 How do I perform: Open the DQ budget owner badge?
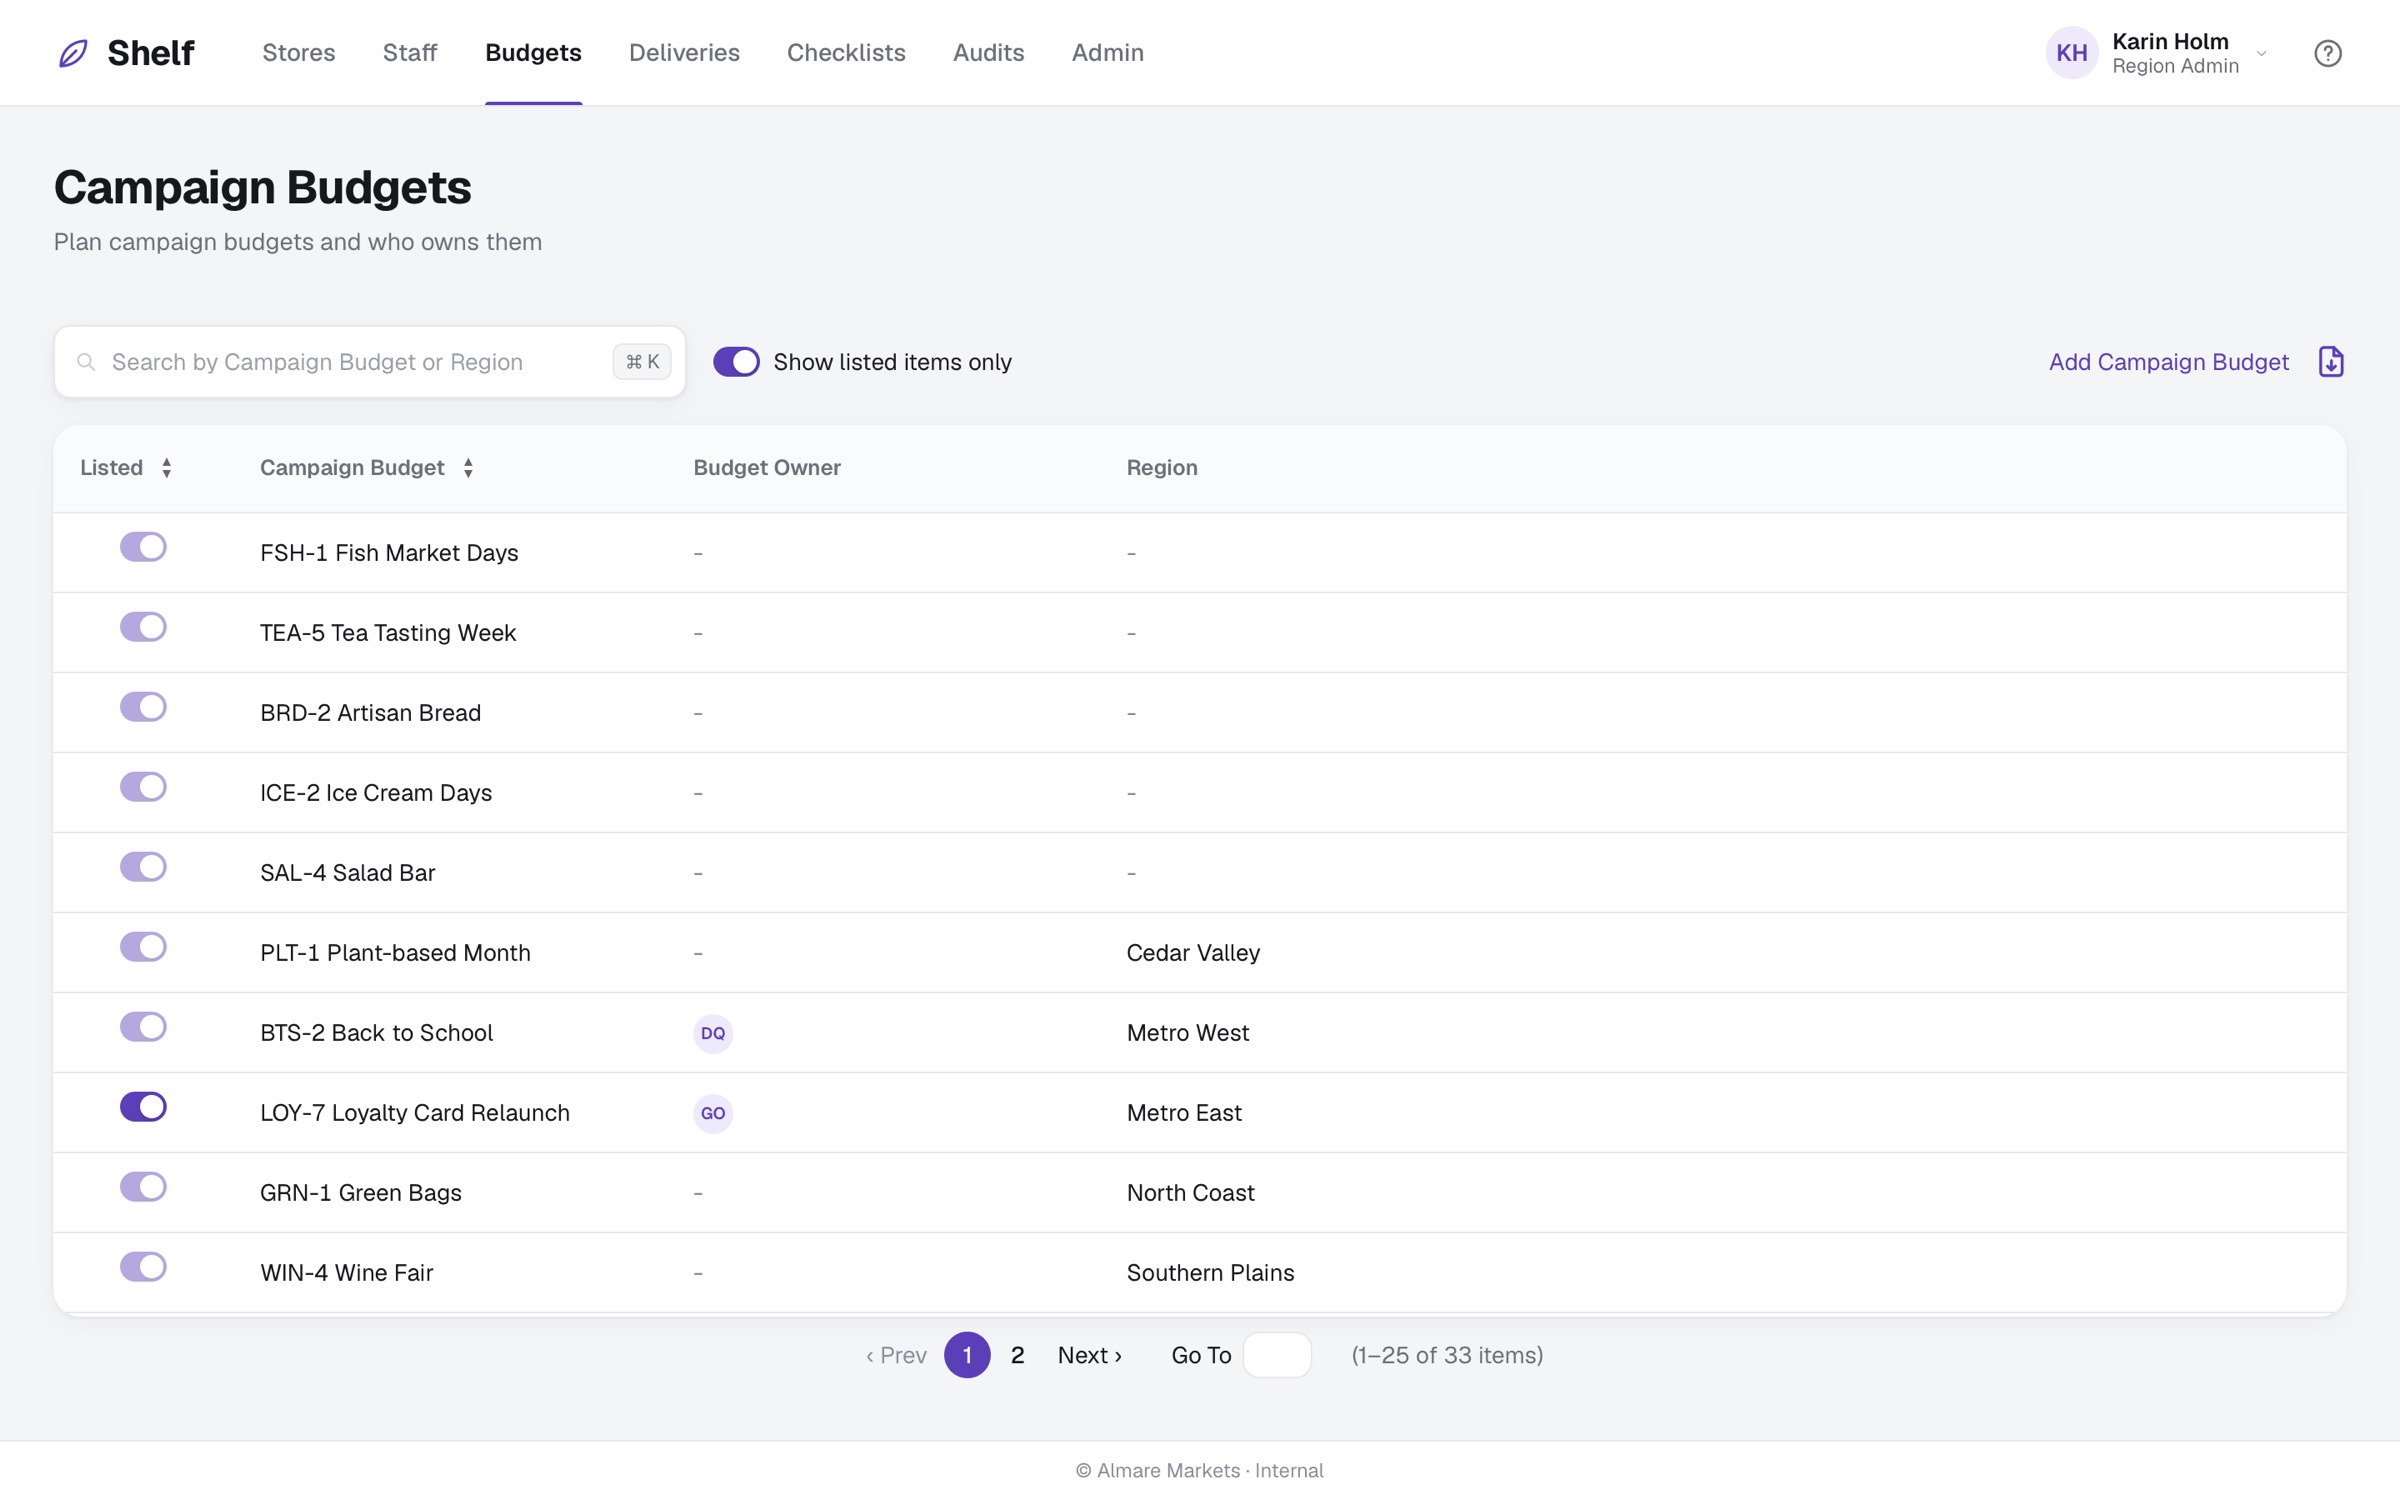tap(713, 1033)
